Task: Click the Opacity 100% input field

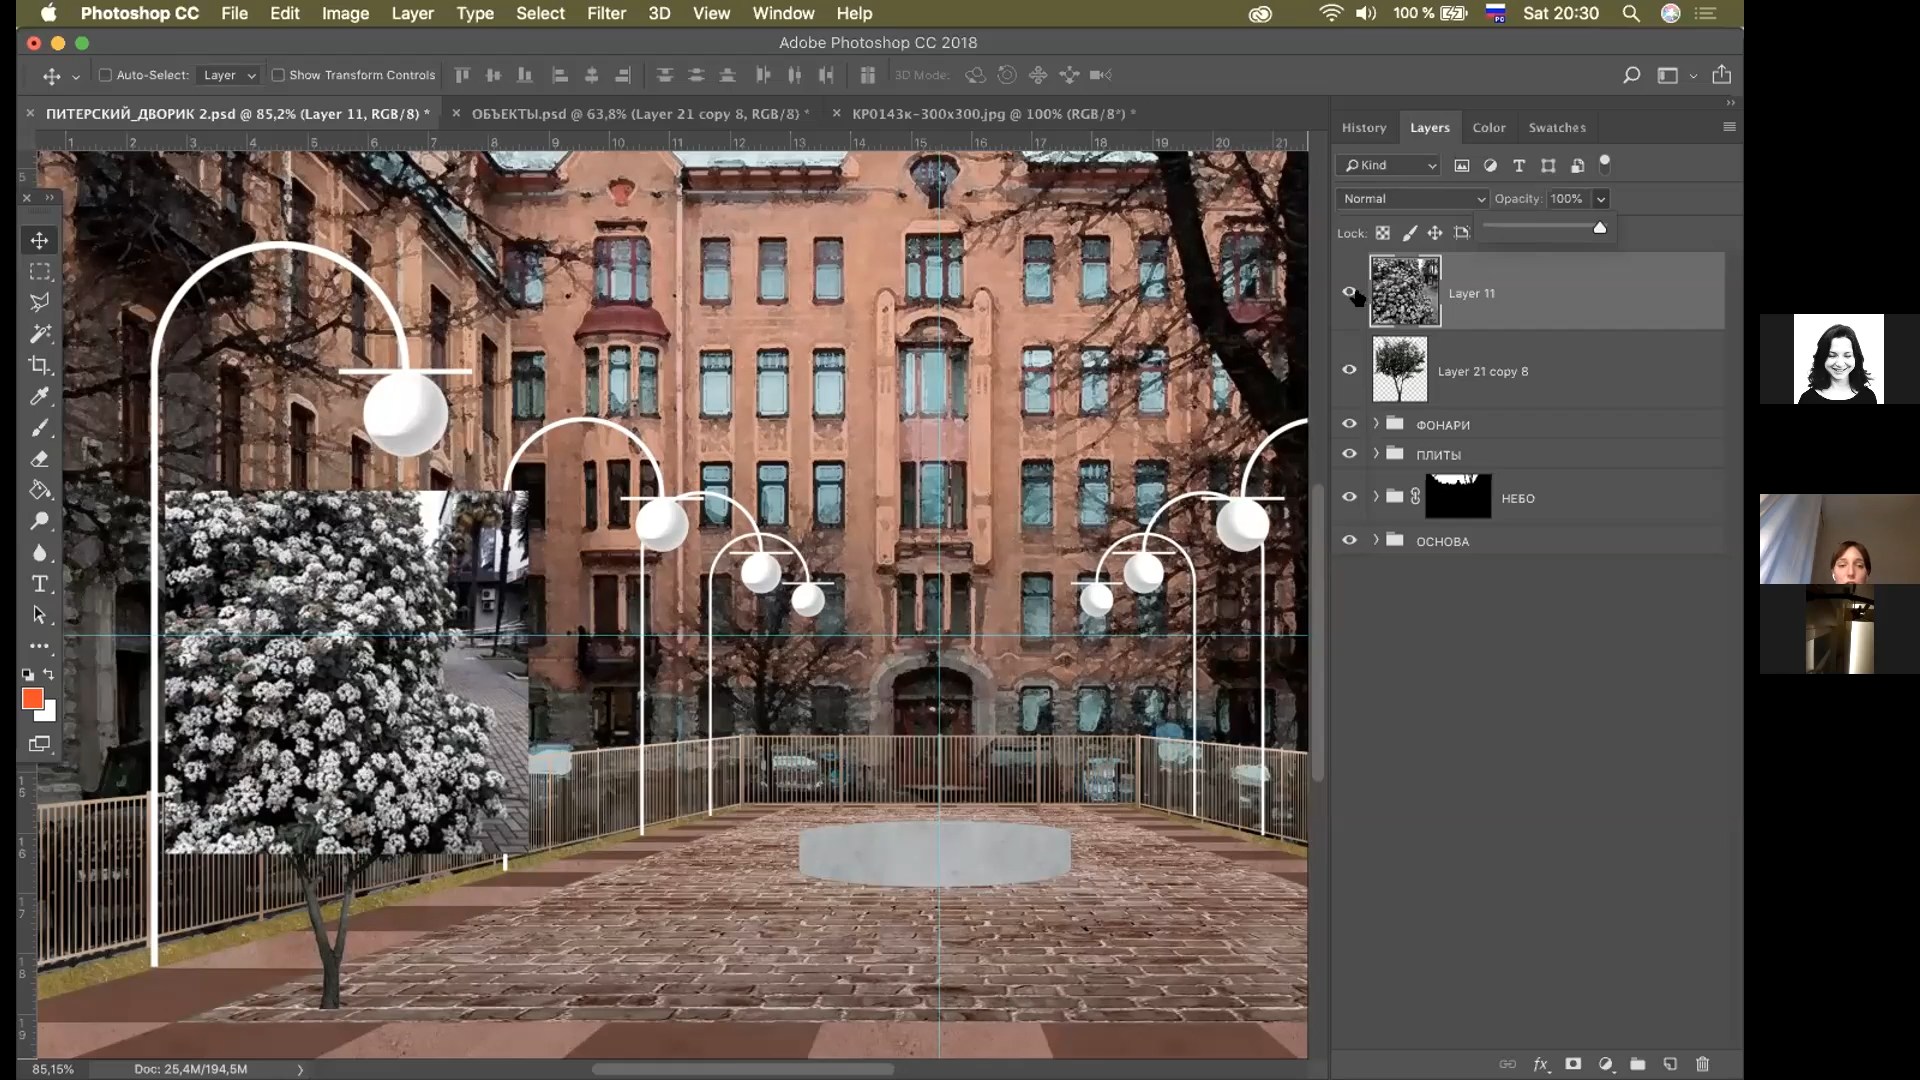Action: (x=1566, y=199)
